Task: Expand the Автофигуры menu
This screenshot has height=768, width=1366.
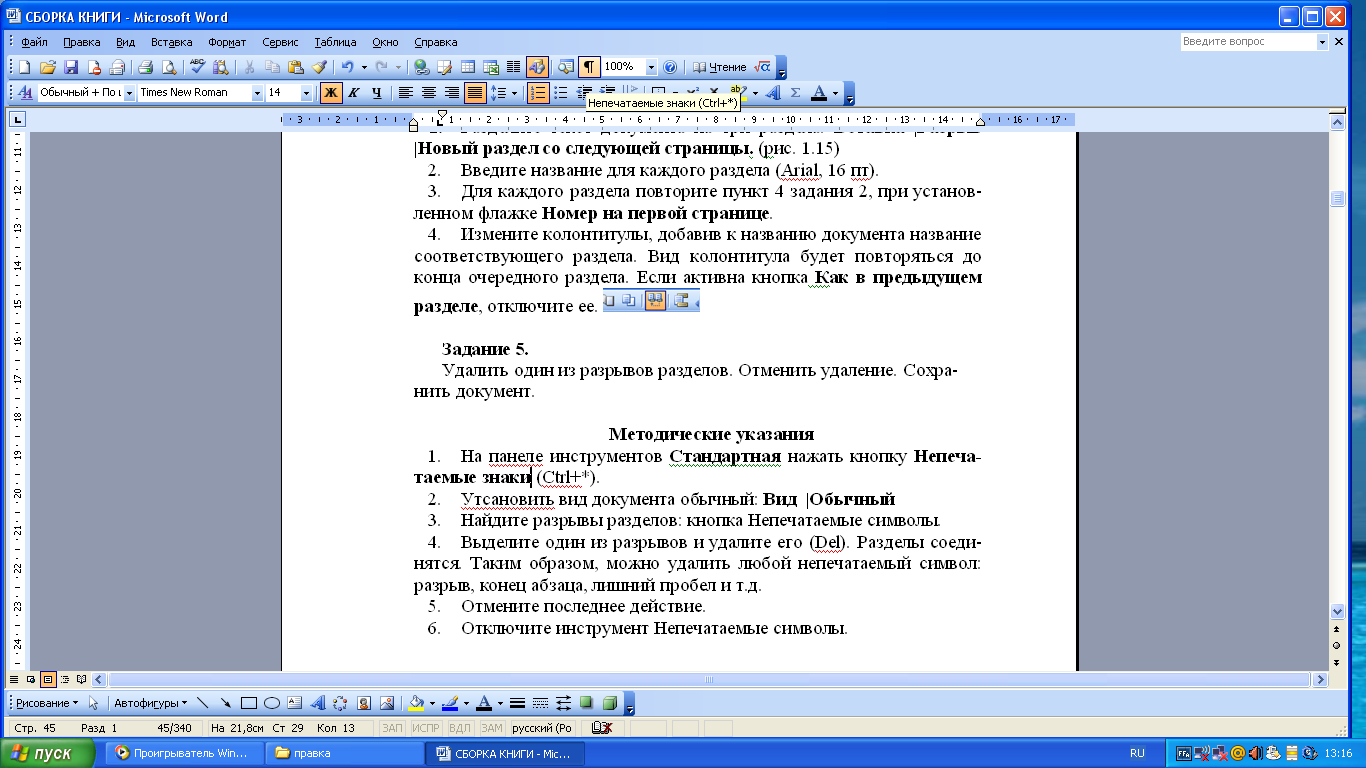Action: [150, 703]
